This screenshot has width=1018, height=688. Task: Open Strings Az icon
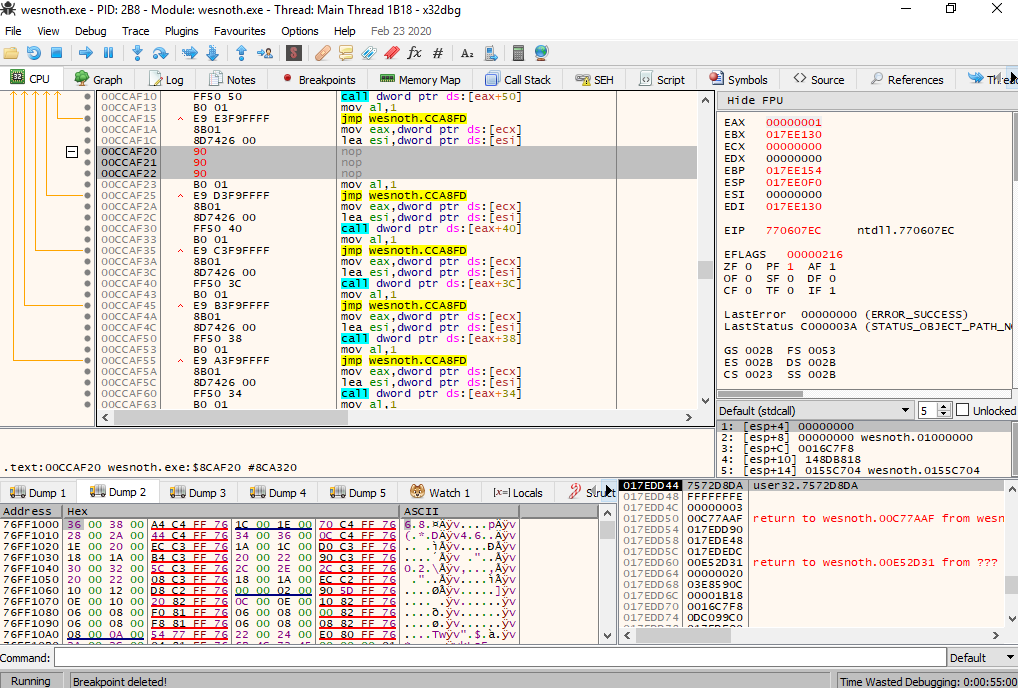tap(467, 53)
